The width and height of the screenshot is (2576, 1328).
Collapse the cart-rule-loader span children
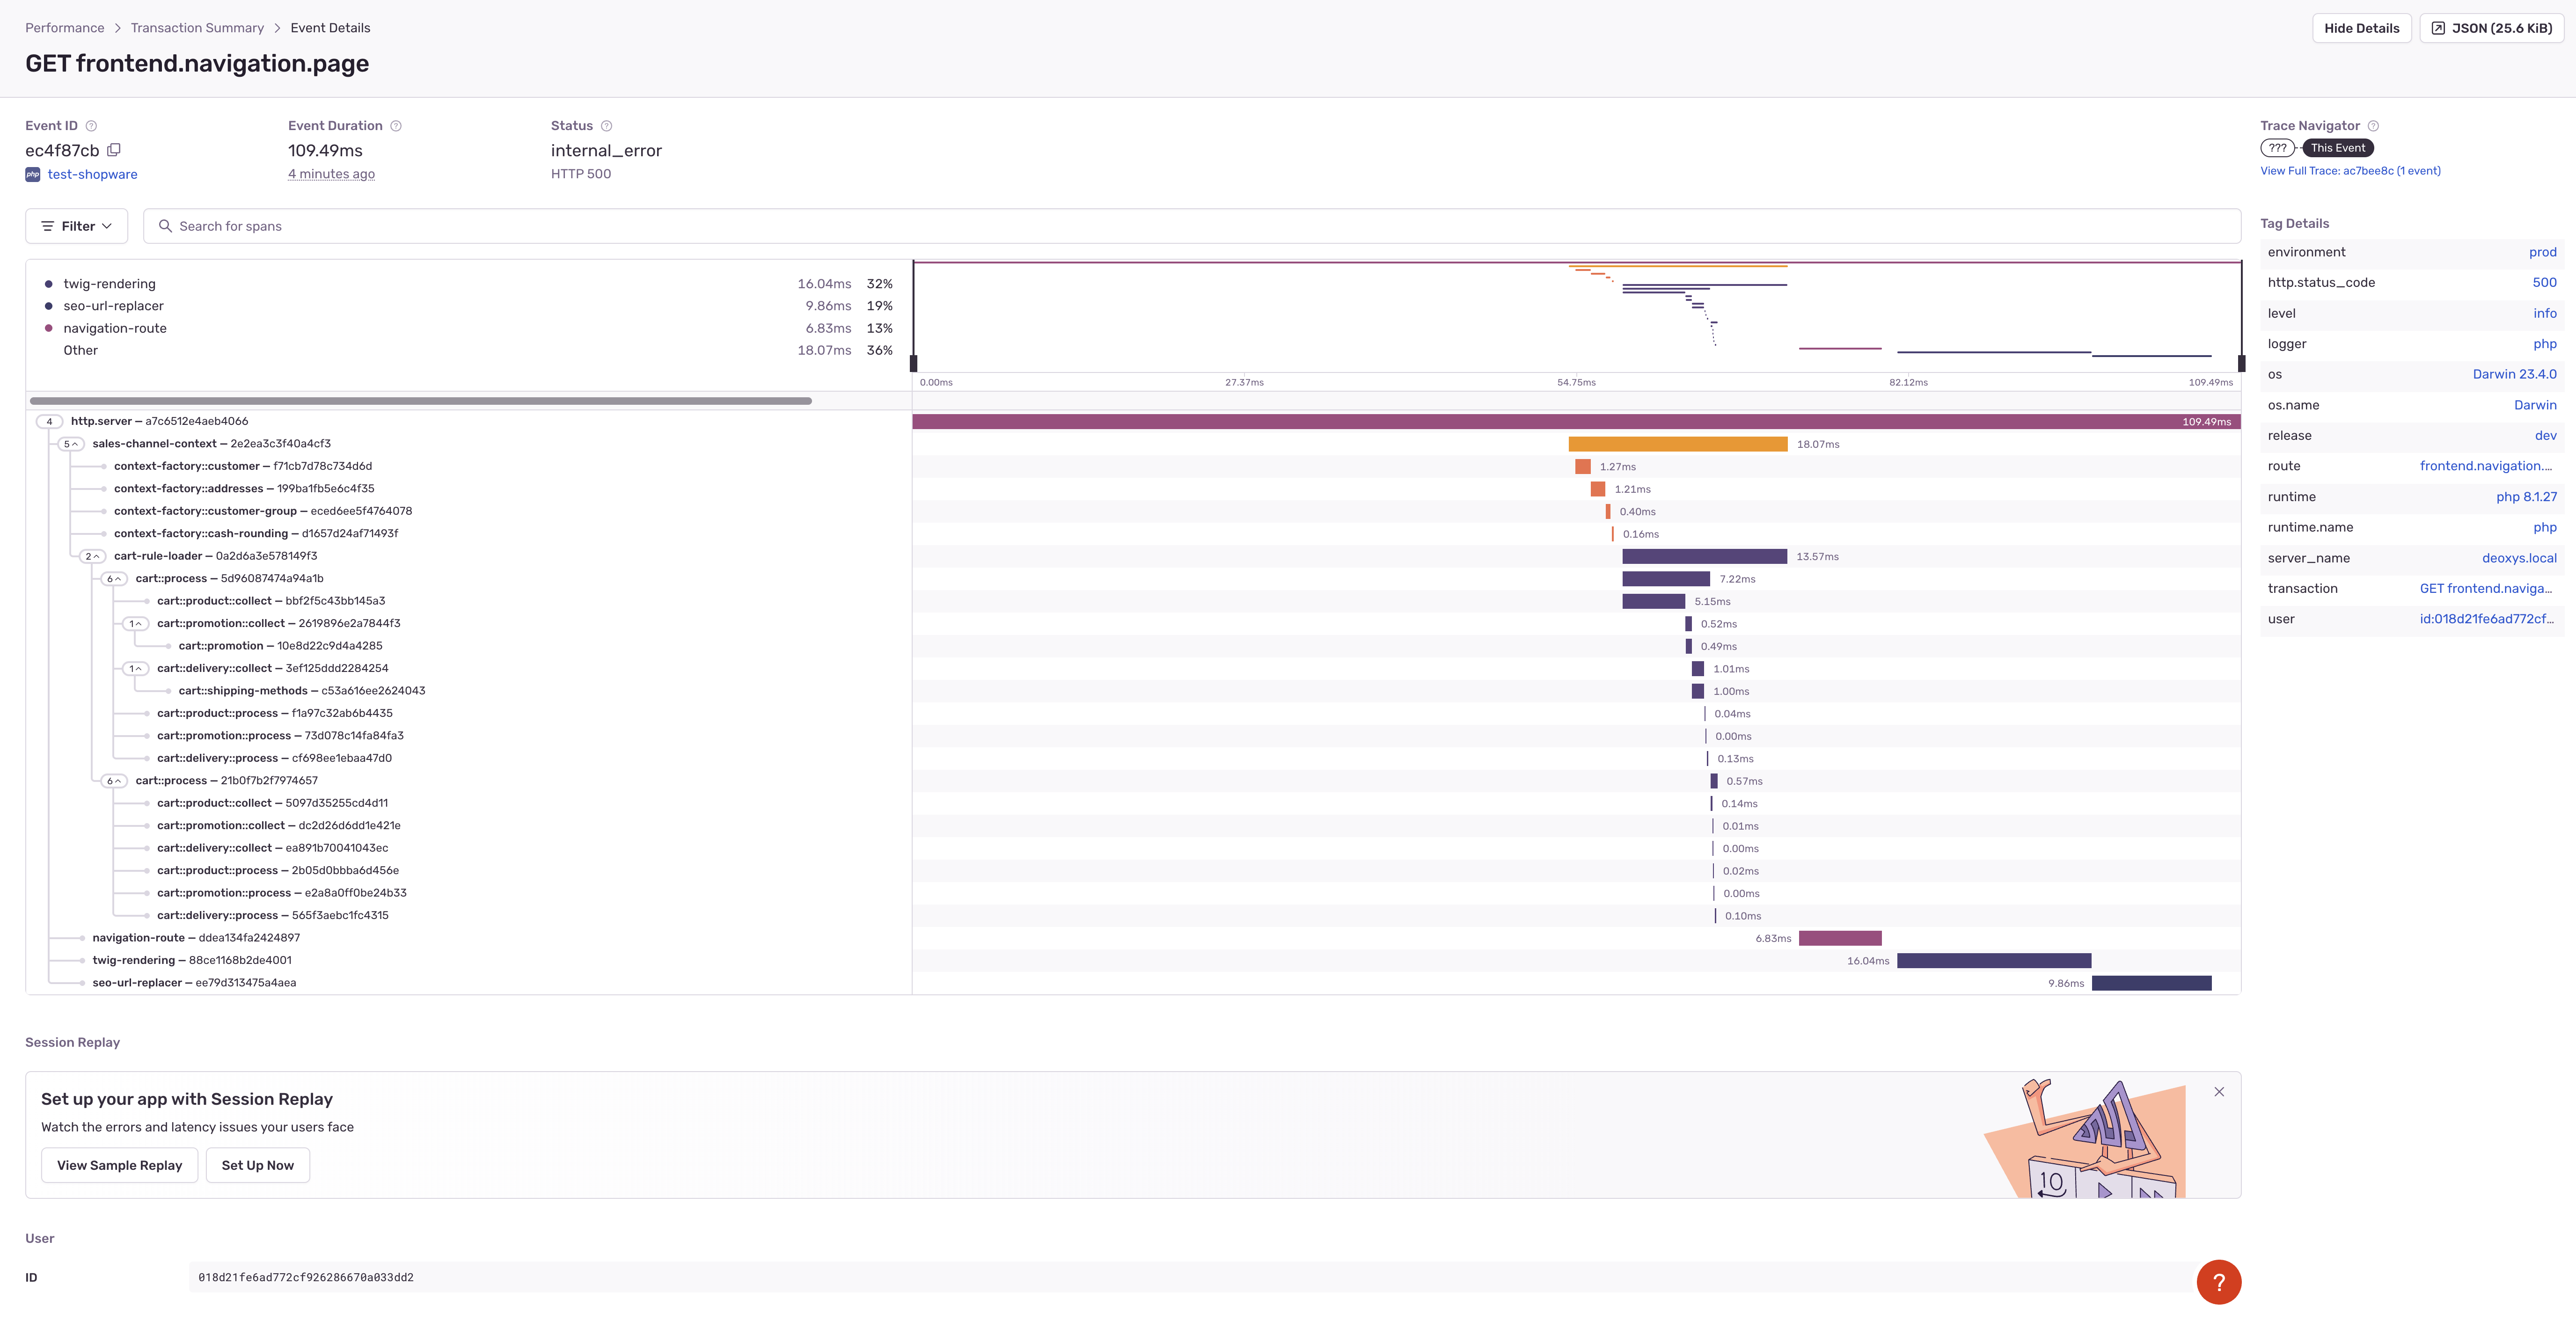coord(92,556)
